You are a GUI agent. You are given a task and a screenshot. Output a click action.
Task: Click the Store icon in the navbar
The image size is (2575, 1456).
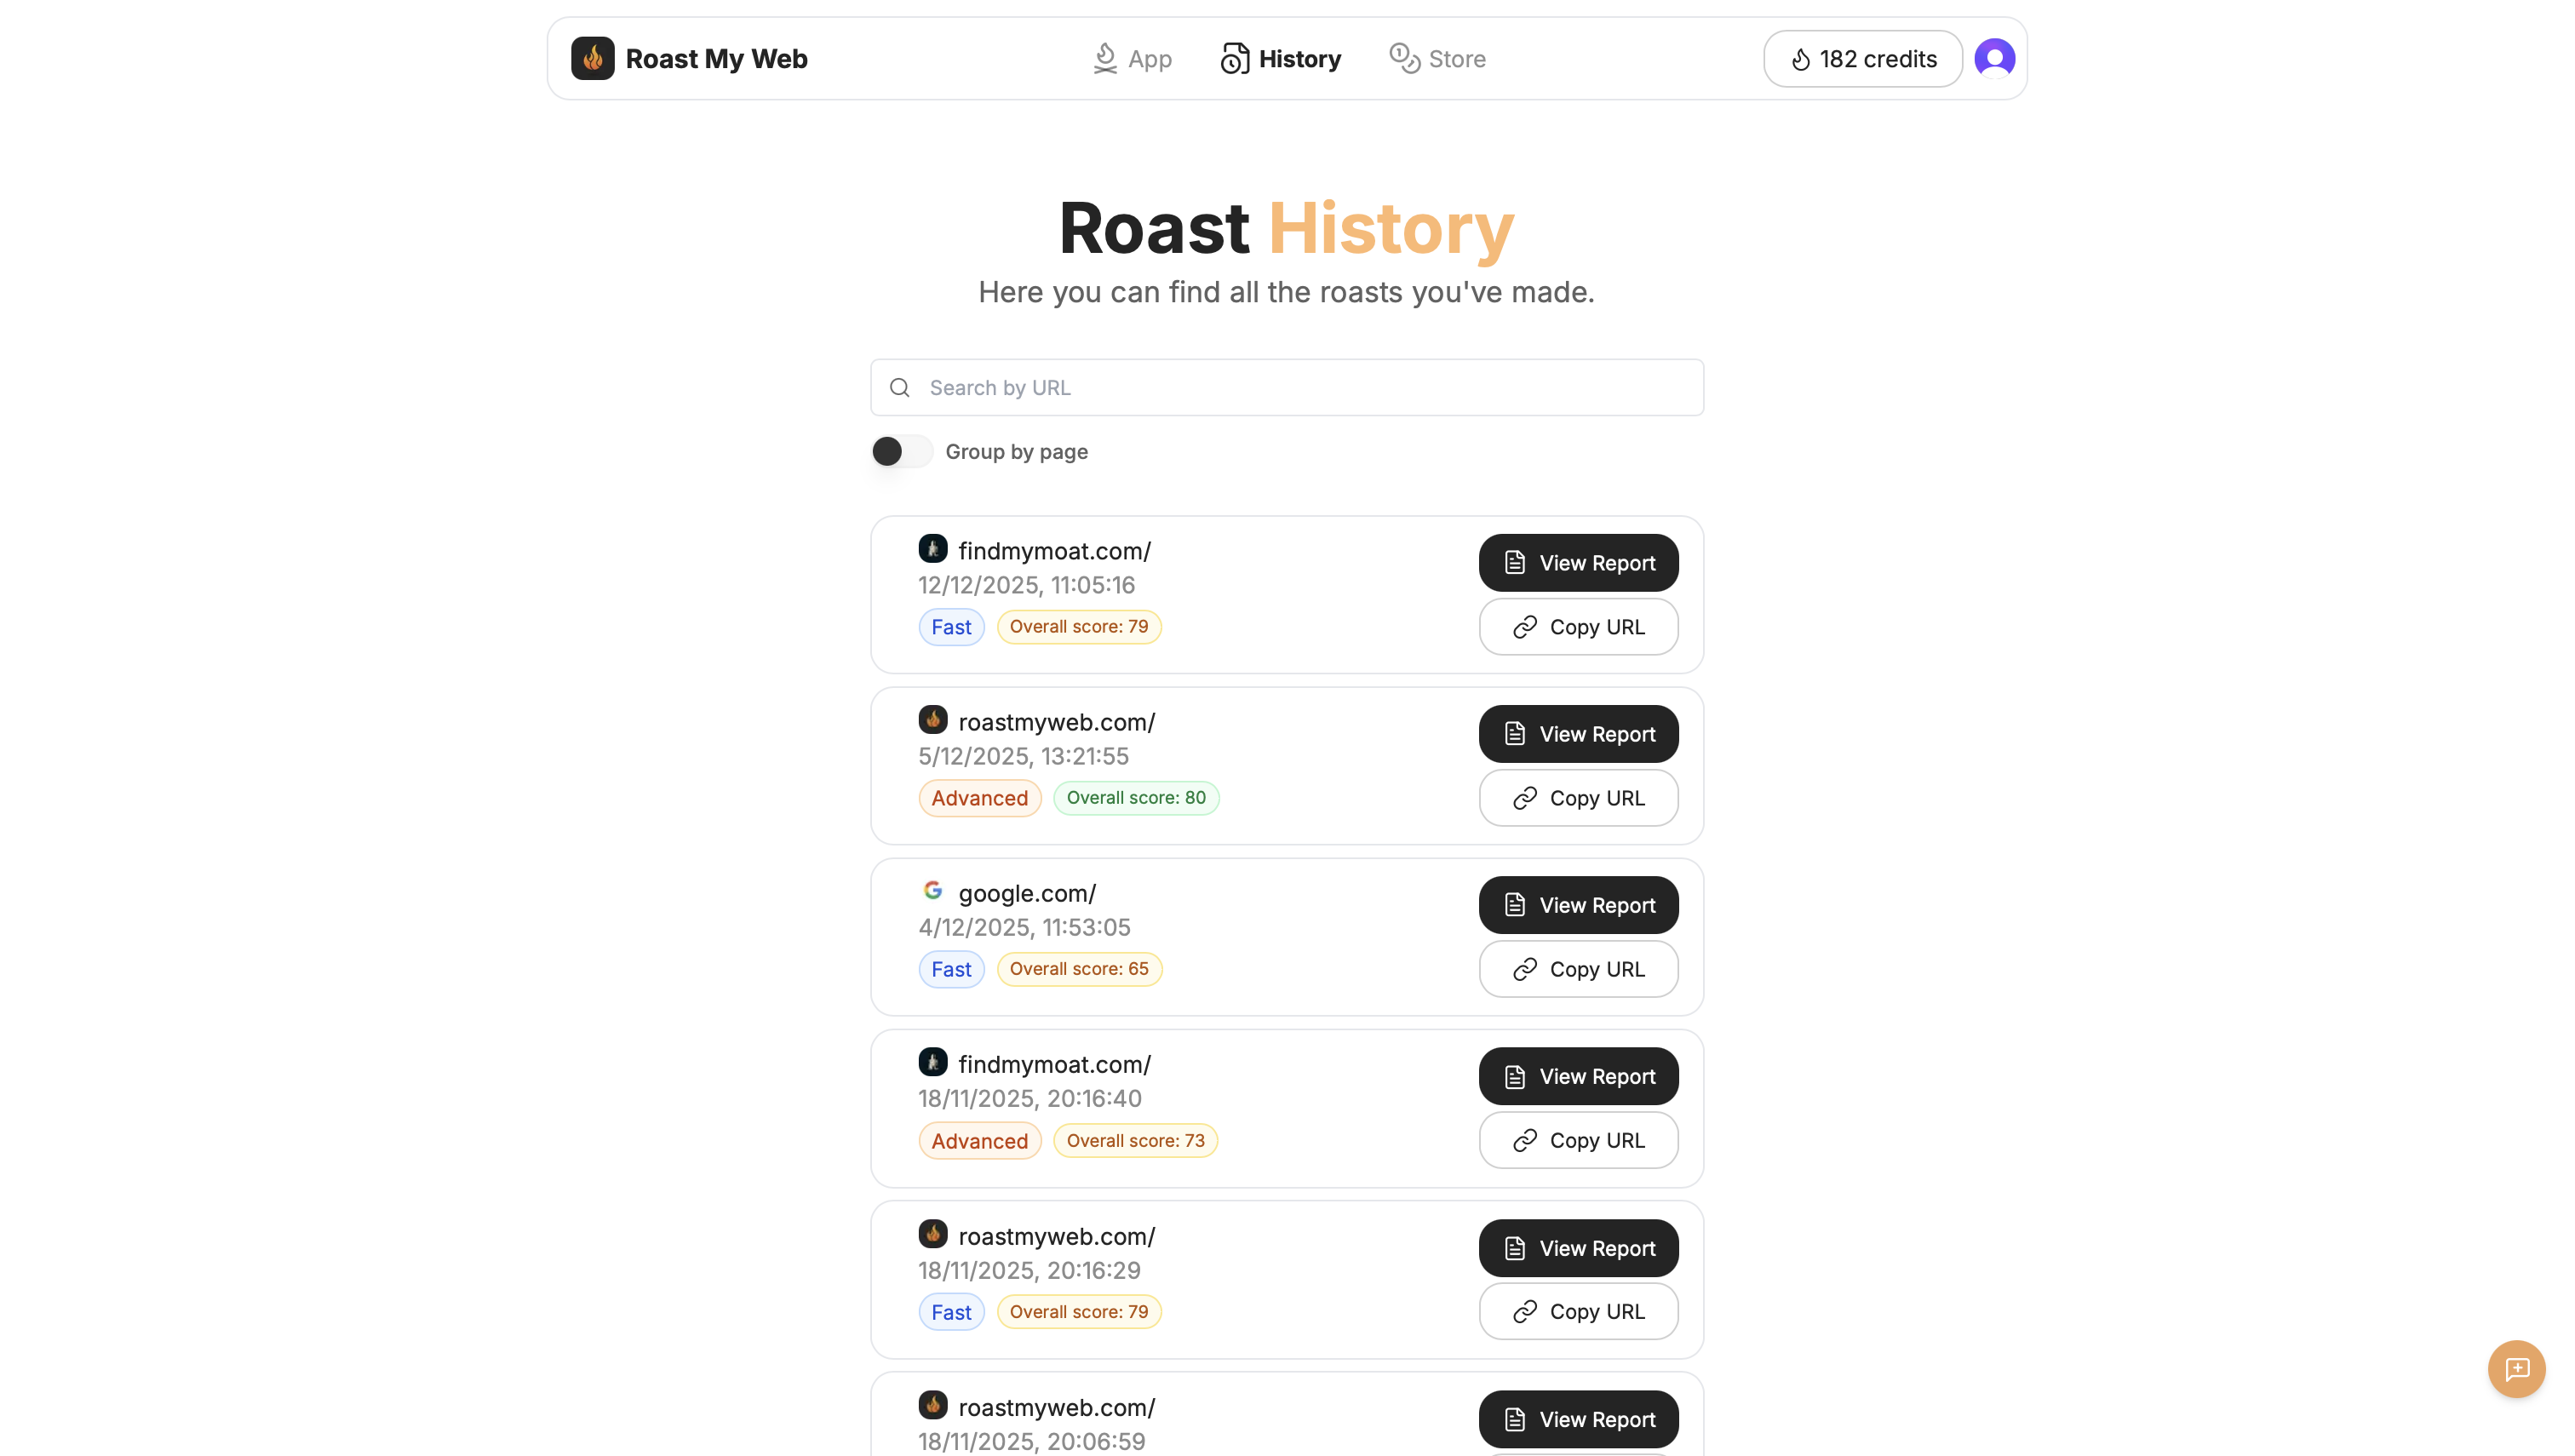pos(1404,58)
